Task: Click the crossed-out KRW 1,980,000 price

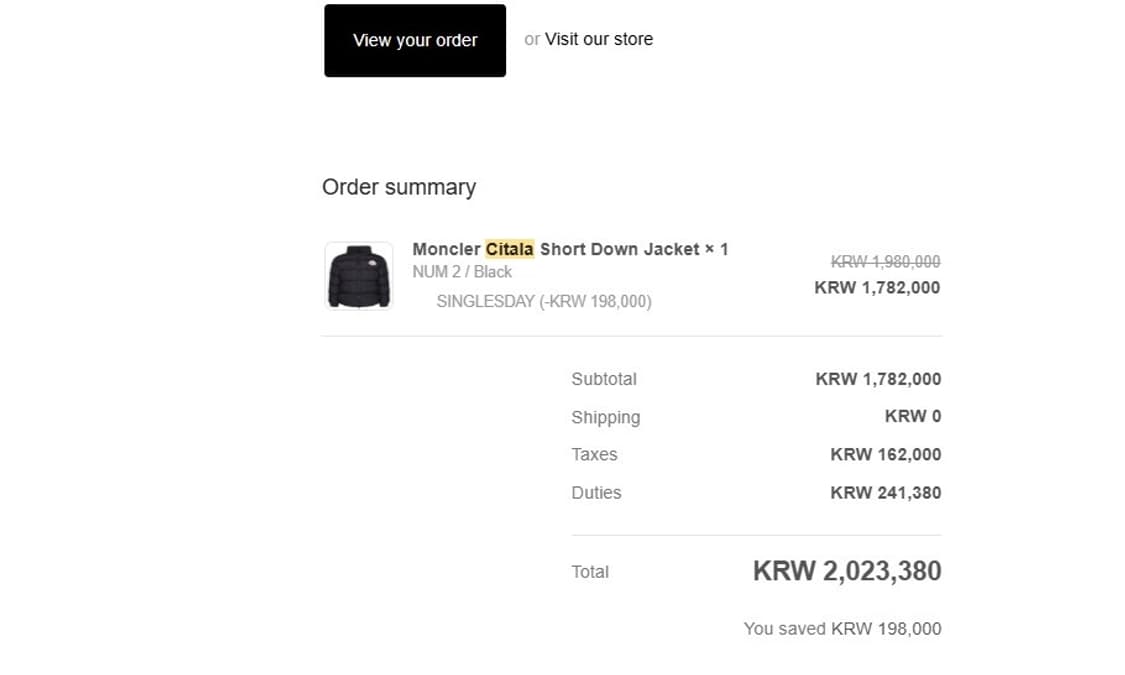Action: coord(885,262)
